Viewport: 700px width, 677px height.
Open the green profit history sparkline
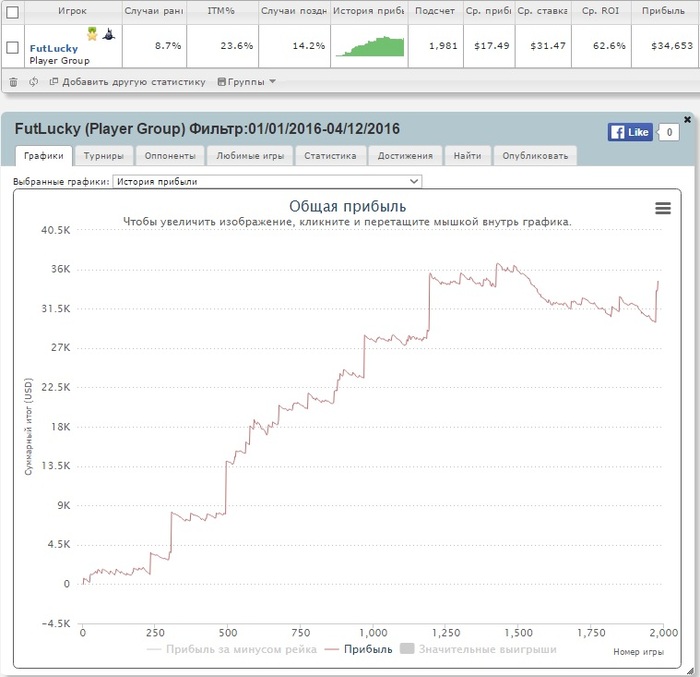pyautogui.click(x=370, y=46)
